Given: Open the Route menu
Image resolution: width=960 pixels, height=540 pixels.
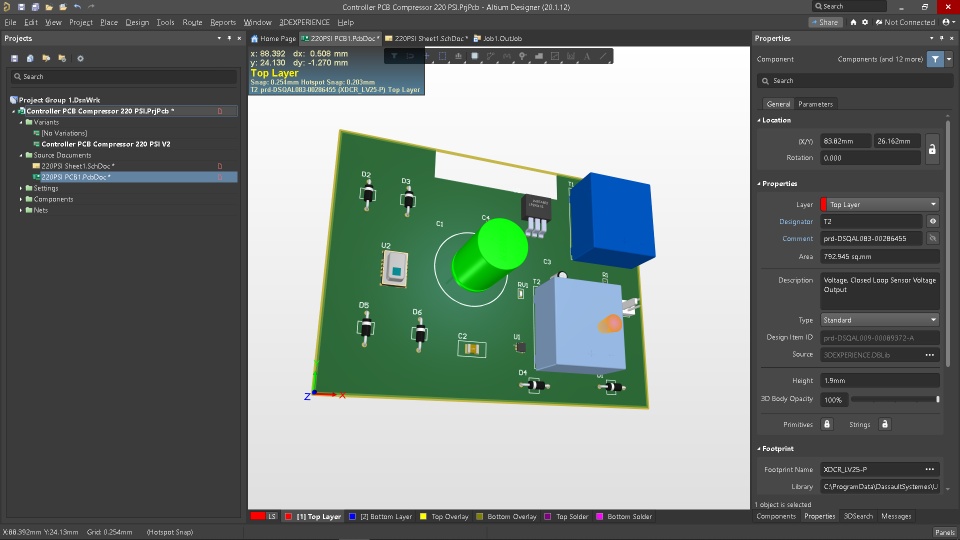Looking at the screenshot, I should click(x=192, y=22).
